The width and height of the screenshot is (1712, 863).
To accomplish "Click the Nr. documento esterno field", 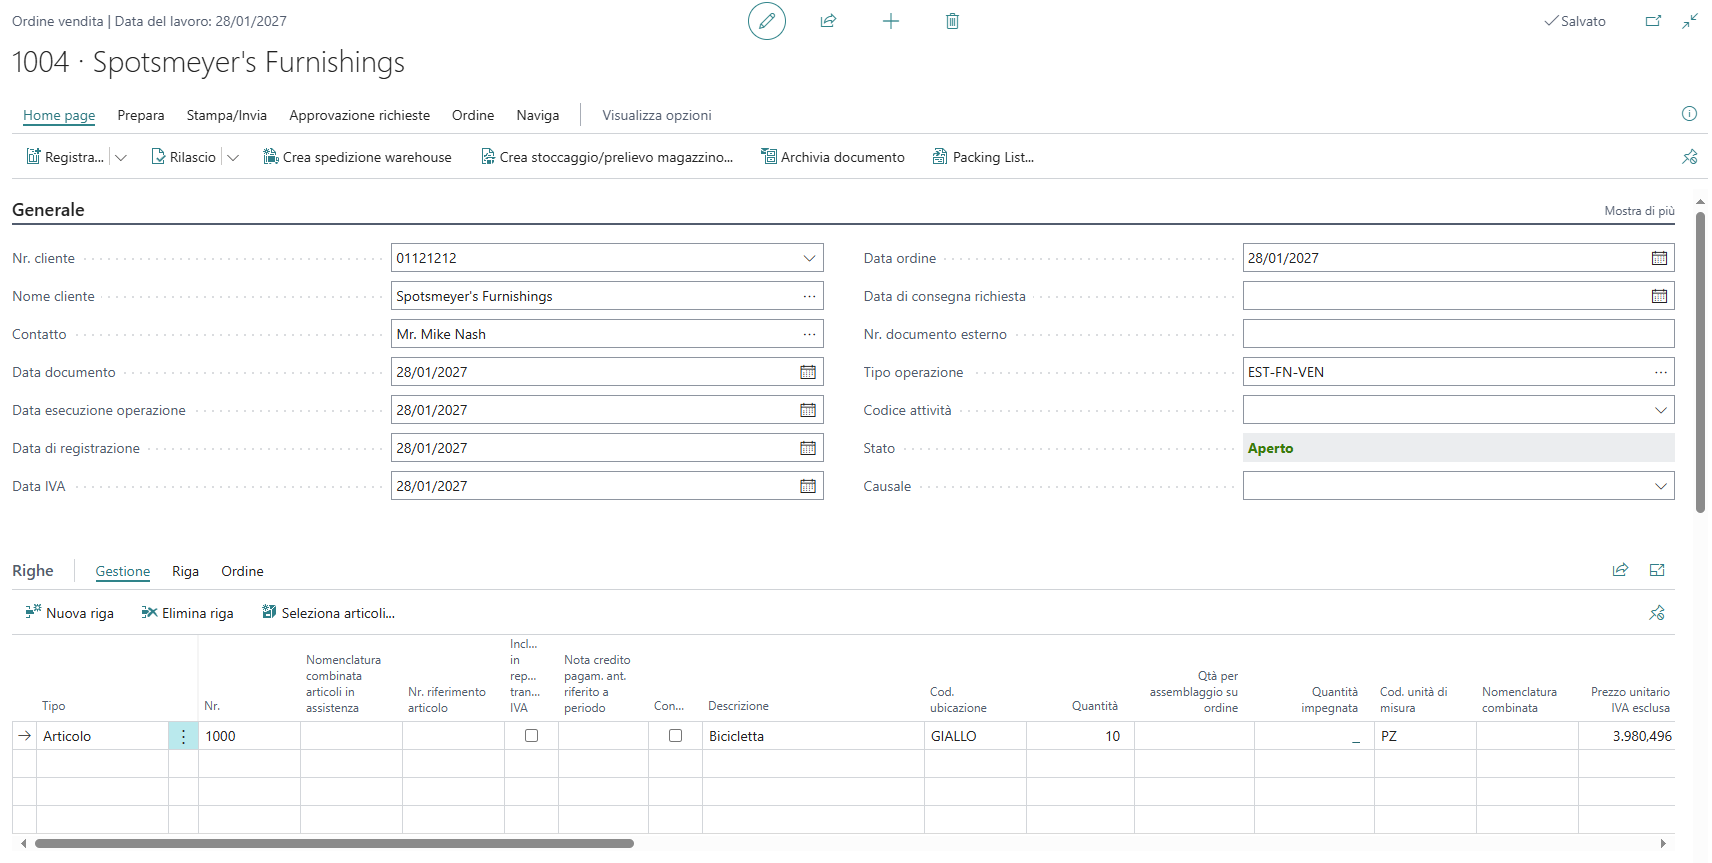I will pos(1458,334).
